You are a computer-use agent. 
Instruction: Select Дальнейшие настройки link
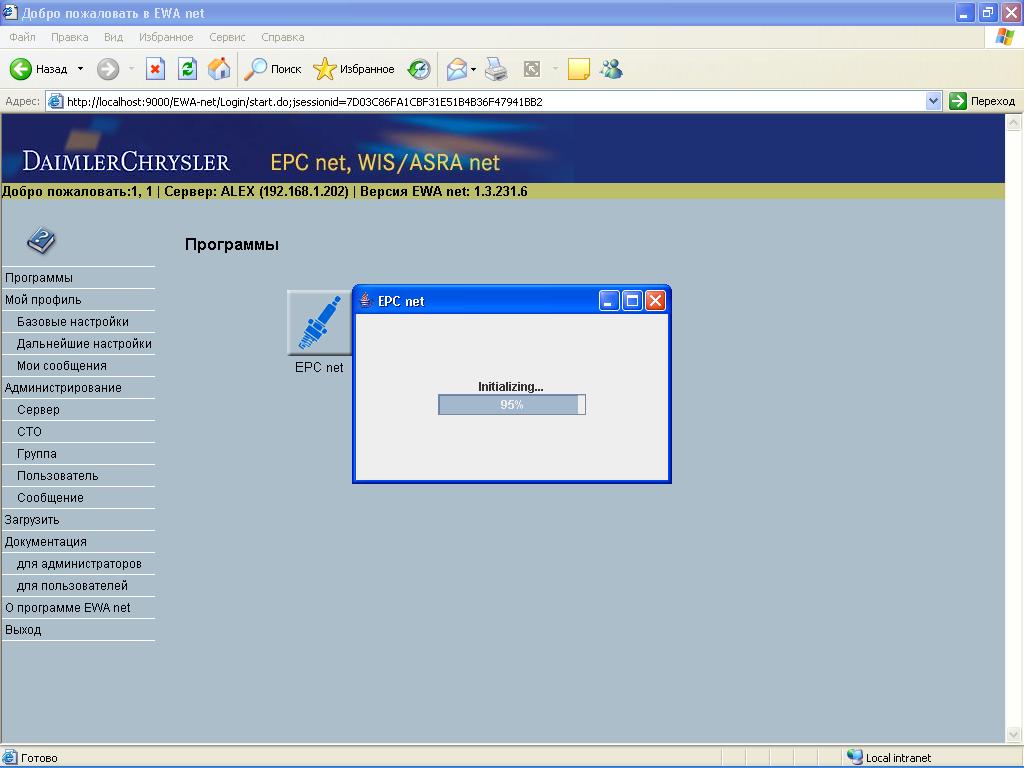point(84,344)
